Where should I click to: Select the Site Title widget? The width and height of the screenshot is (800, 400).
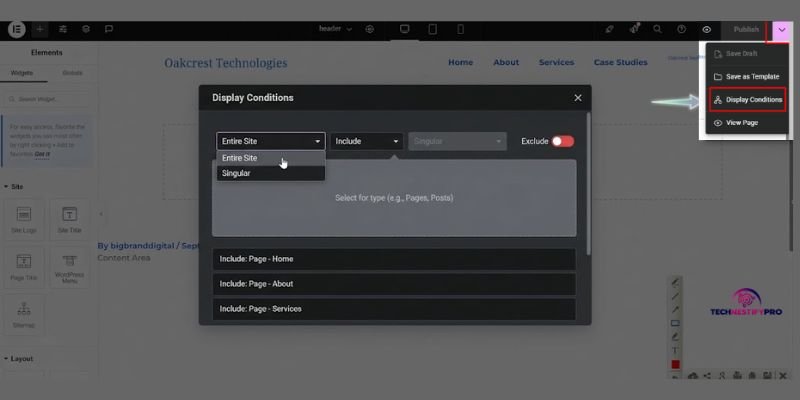(x=69, y=220)
